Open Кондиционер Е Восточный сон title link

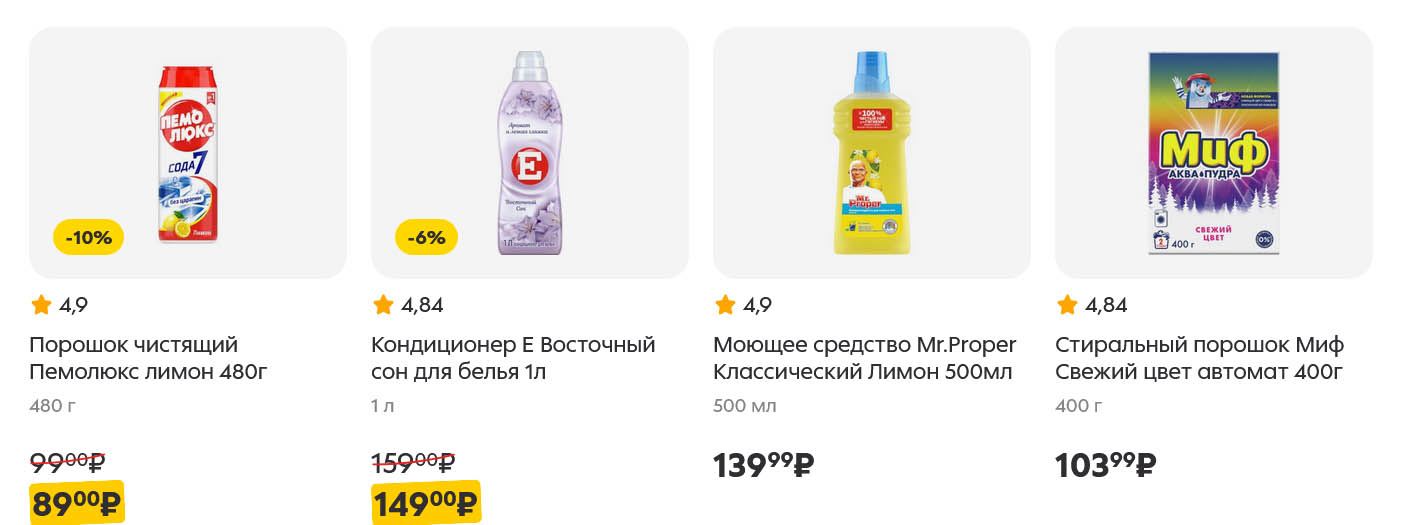click(x=512, y=359)
